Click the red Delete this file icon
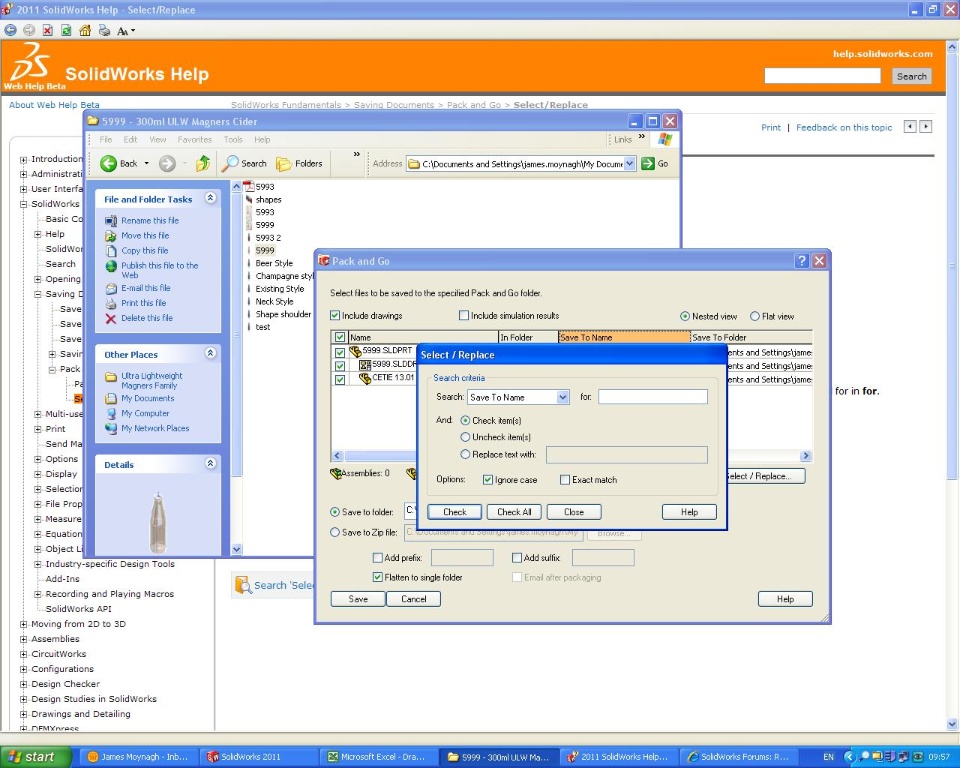The width and height of the screenshot is (960, 768). [111, 318]
